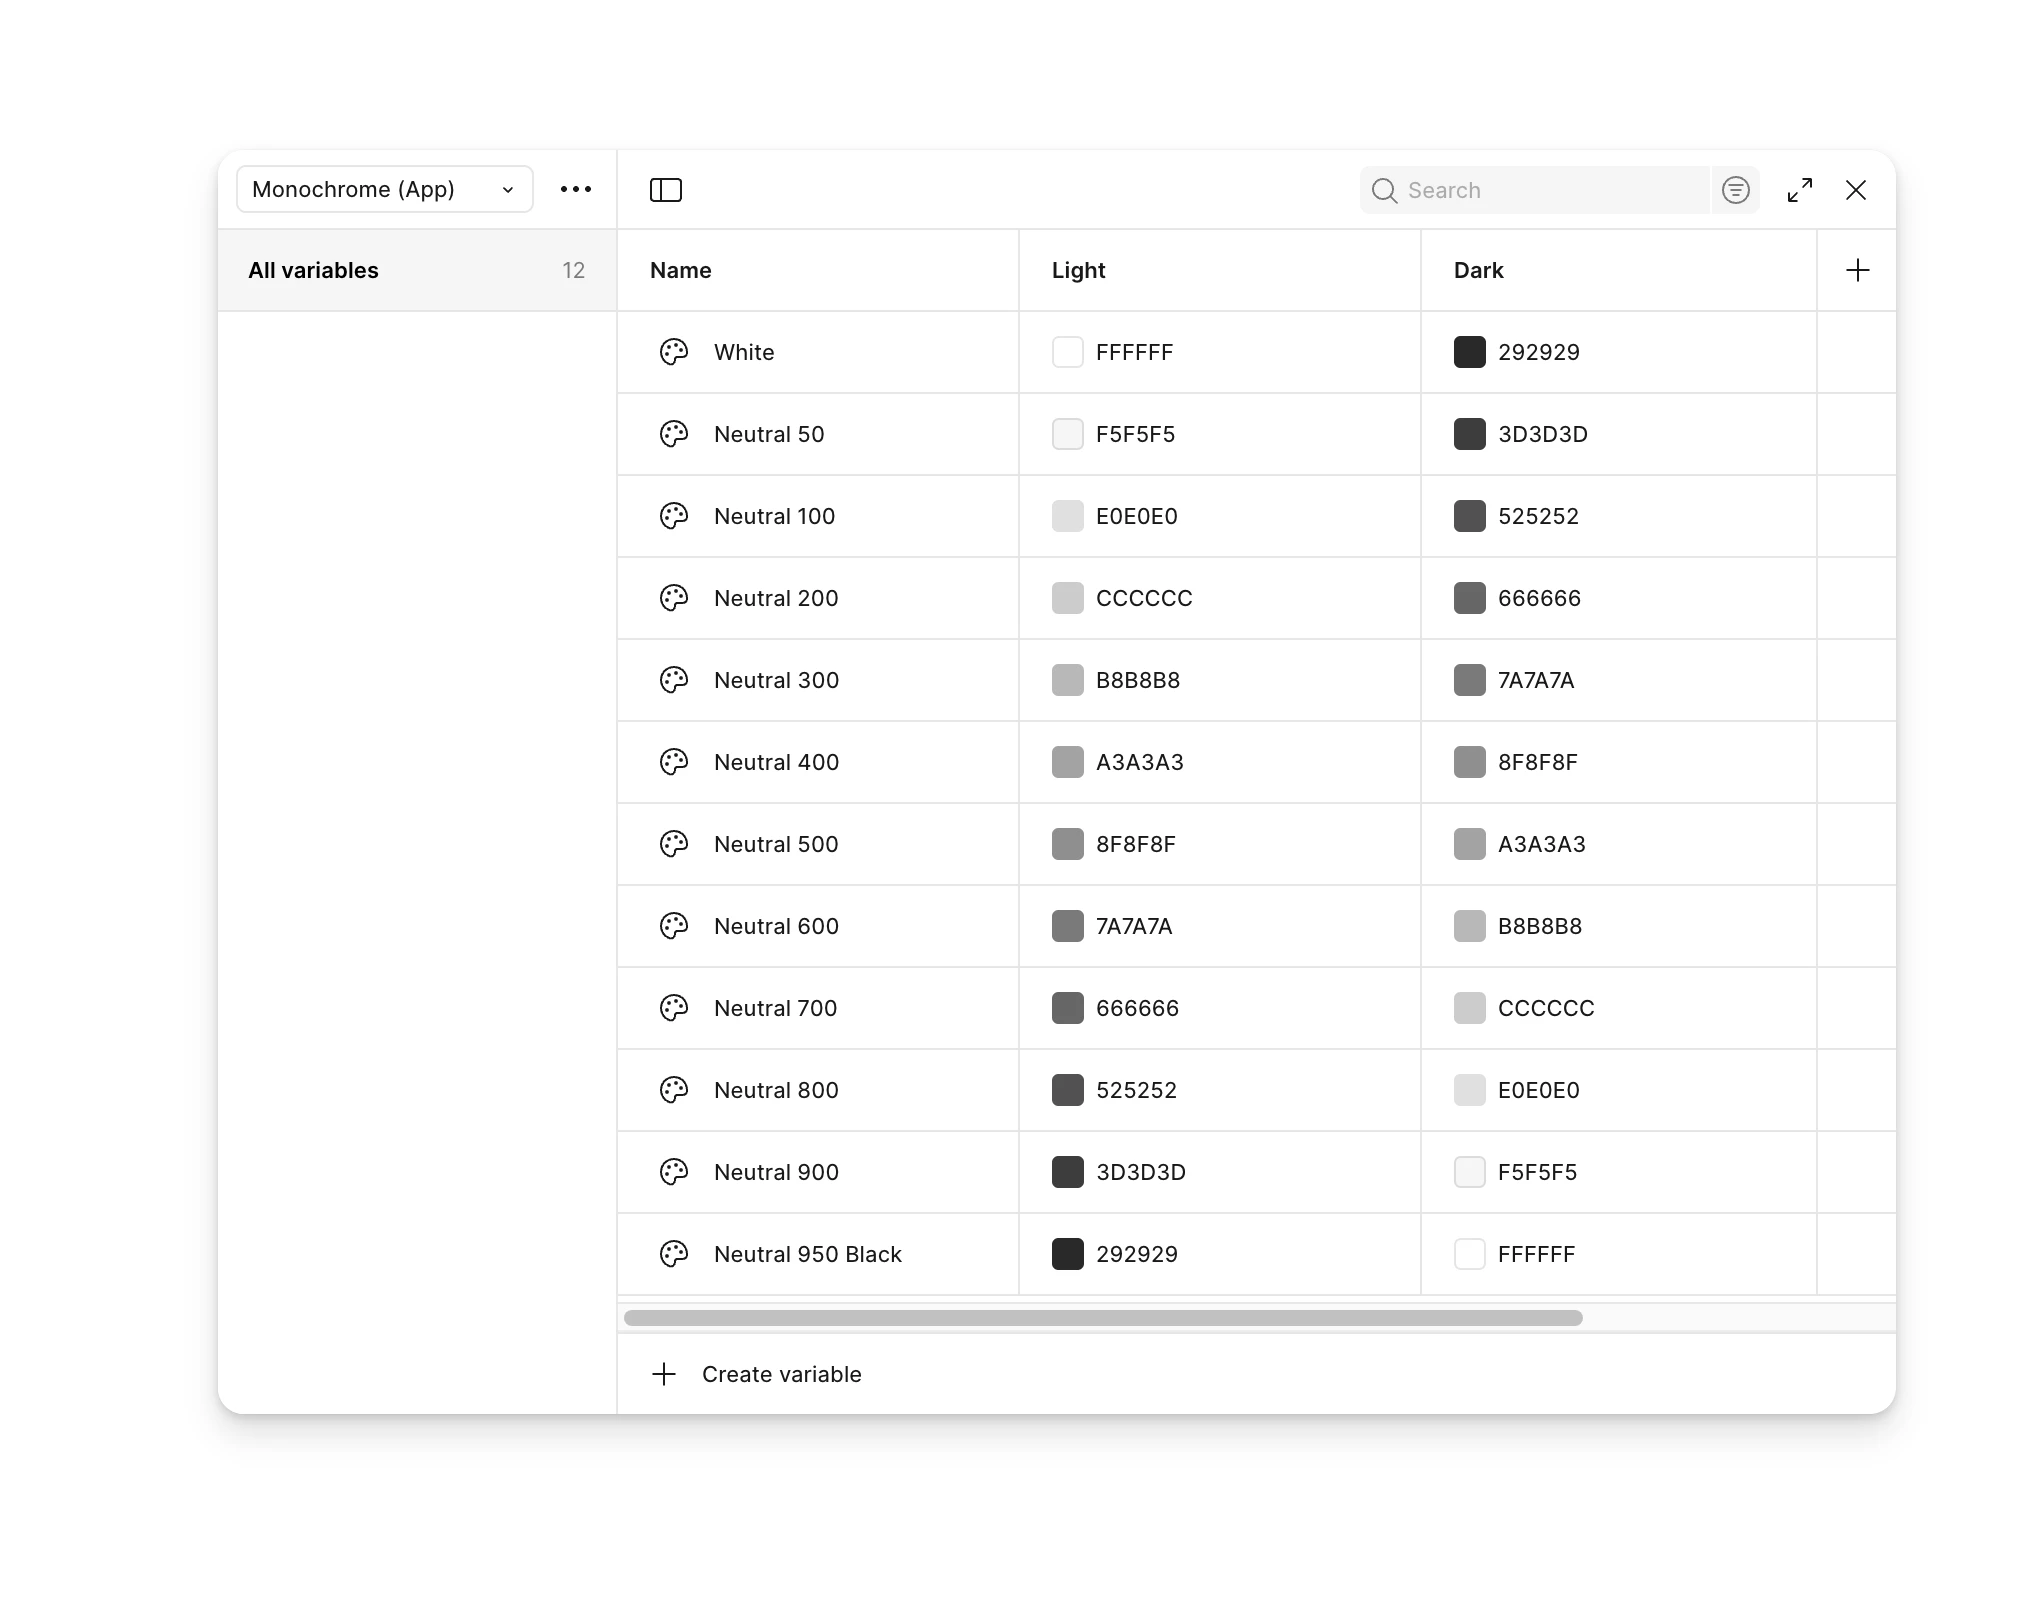Image resolution: width=2042 pixels, height=1616 pixels.
Task: Open the Light color swatch for Neutral 200
Action: pyautogui.click(x=1068, y=598)
